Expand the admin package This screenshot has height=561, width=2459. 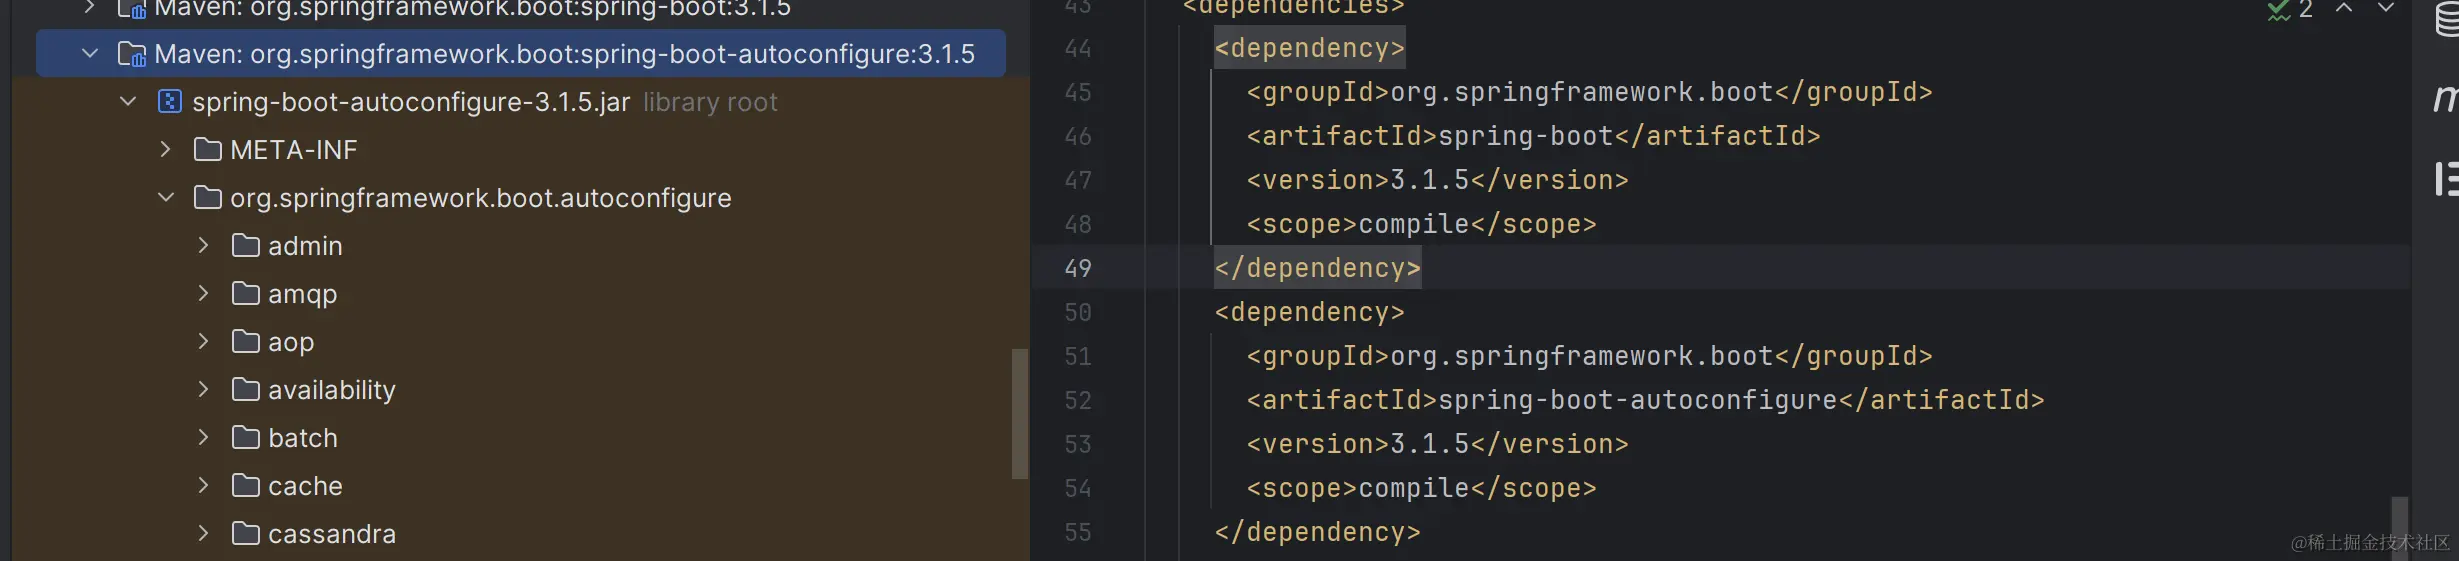coord(204,245)
